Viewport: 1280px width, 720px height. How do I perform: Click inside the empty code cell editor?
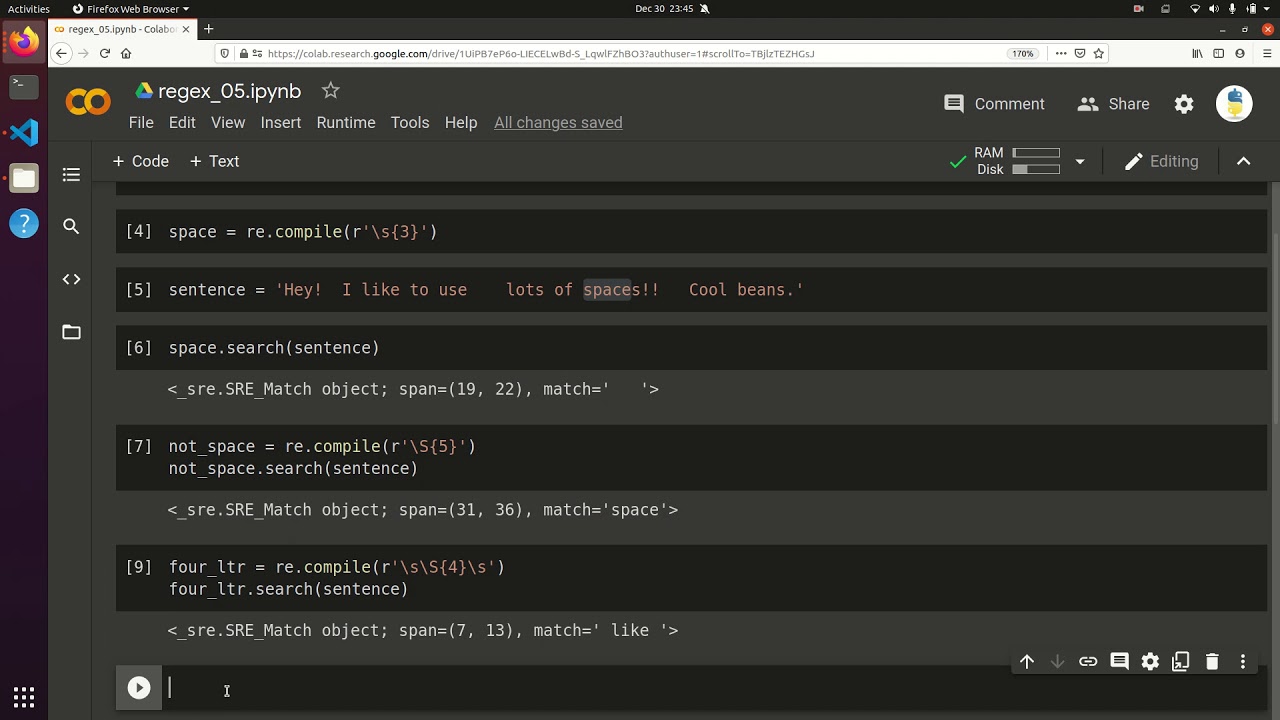(x=600, y=688)
